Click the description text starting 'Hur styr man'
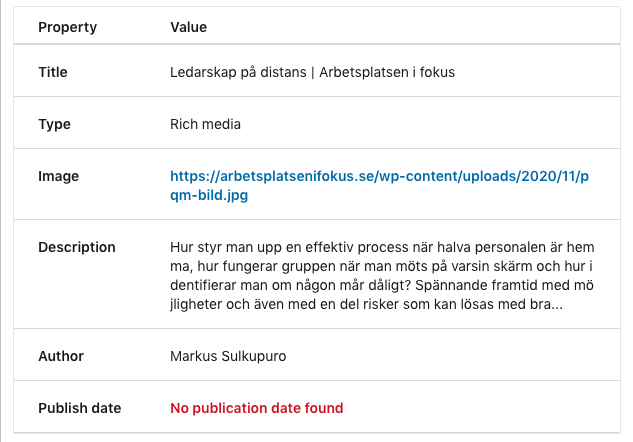 coord(382,275)
